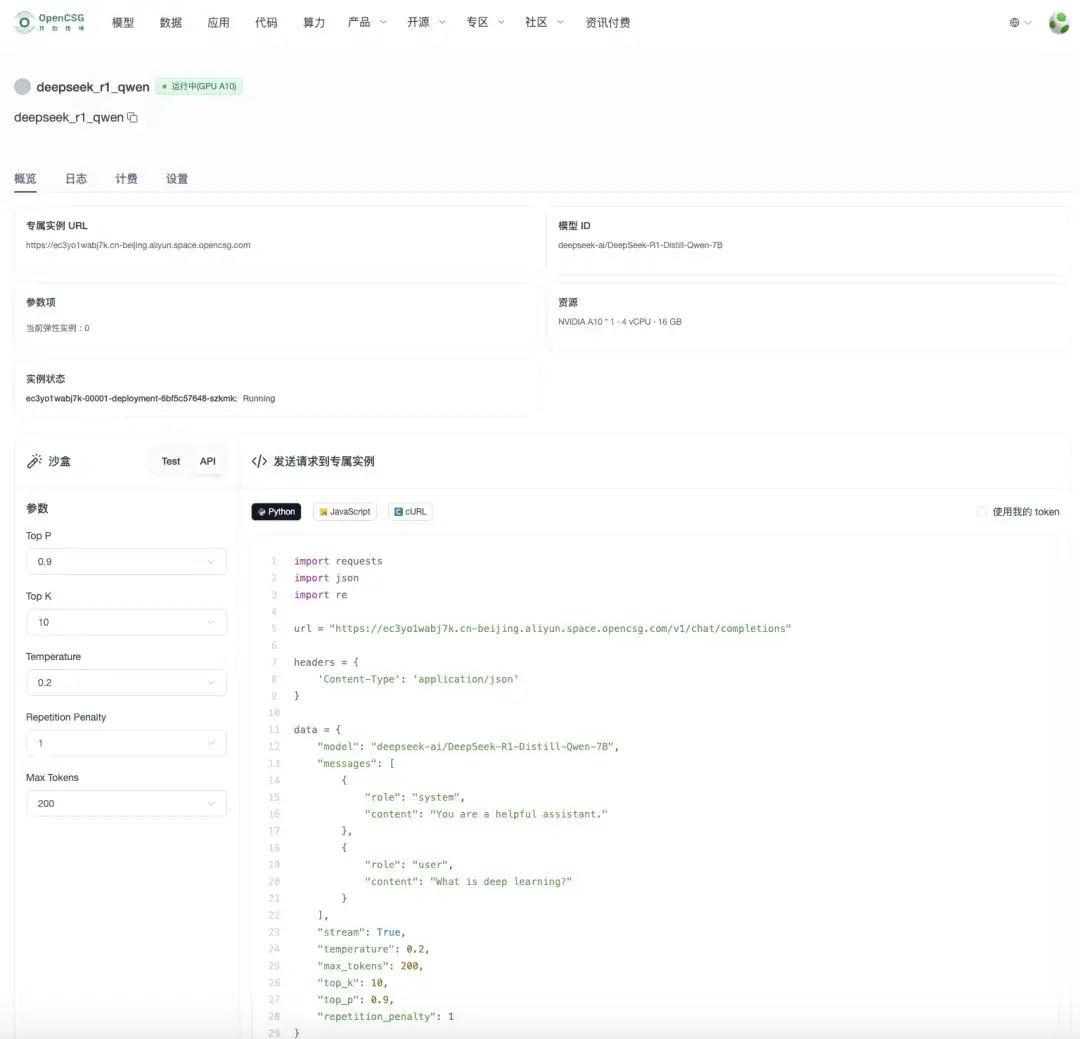Image resolution: width=1080 pixels, height=1039 pixels.
Task: Expand the 专区 menu
Action: (486, 23)
